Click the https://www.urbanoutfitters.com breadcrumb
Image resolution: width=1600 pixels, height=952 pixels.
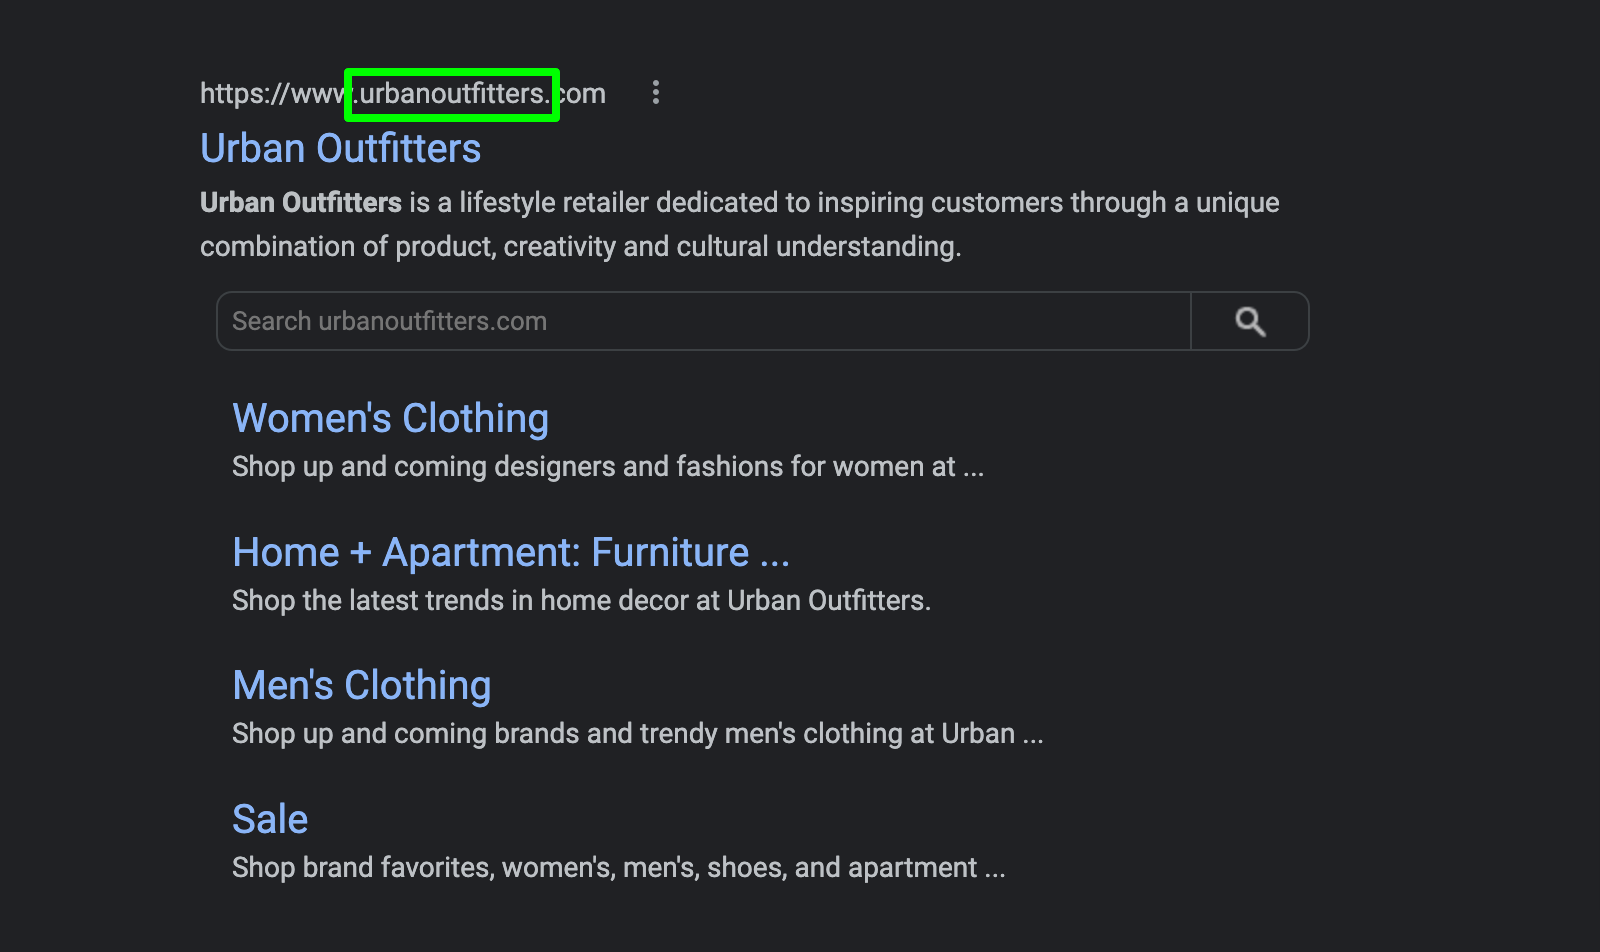tap(402, 92)
